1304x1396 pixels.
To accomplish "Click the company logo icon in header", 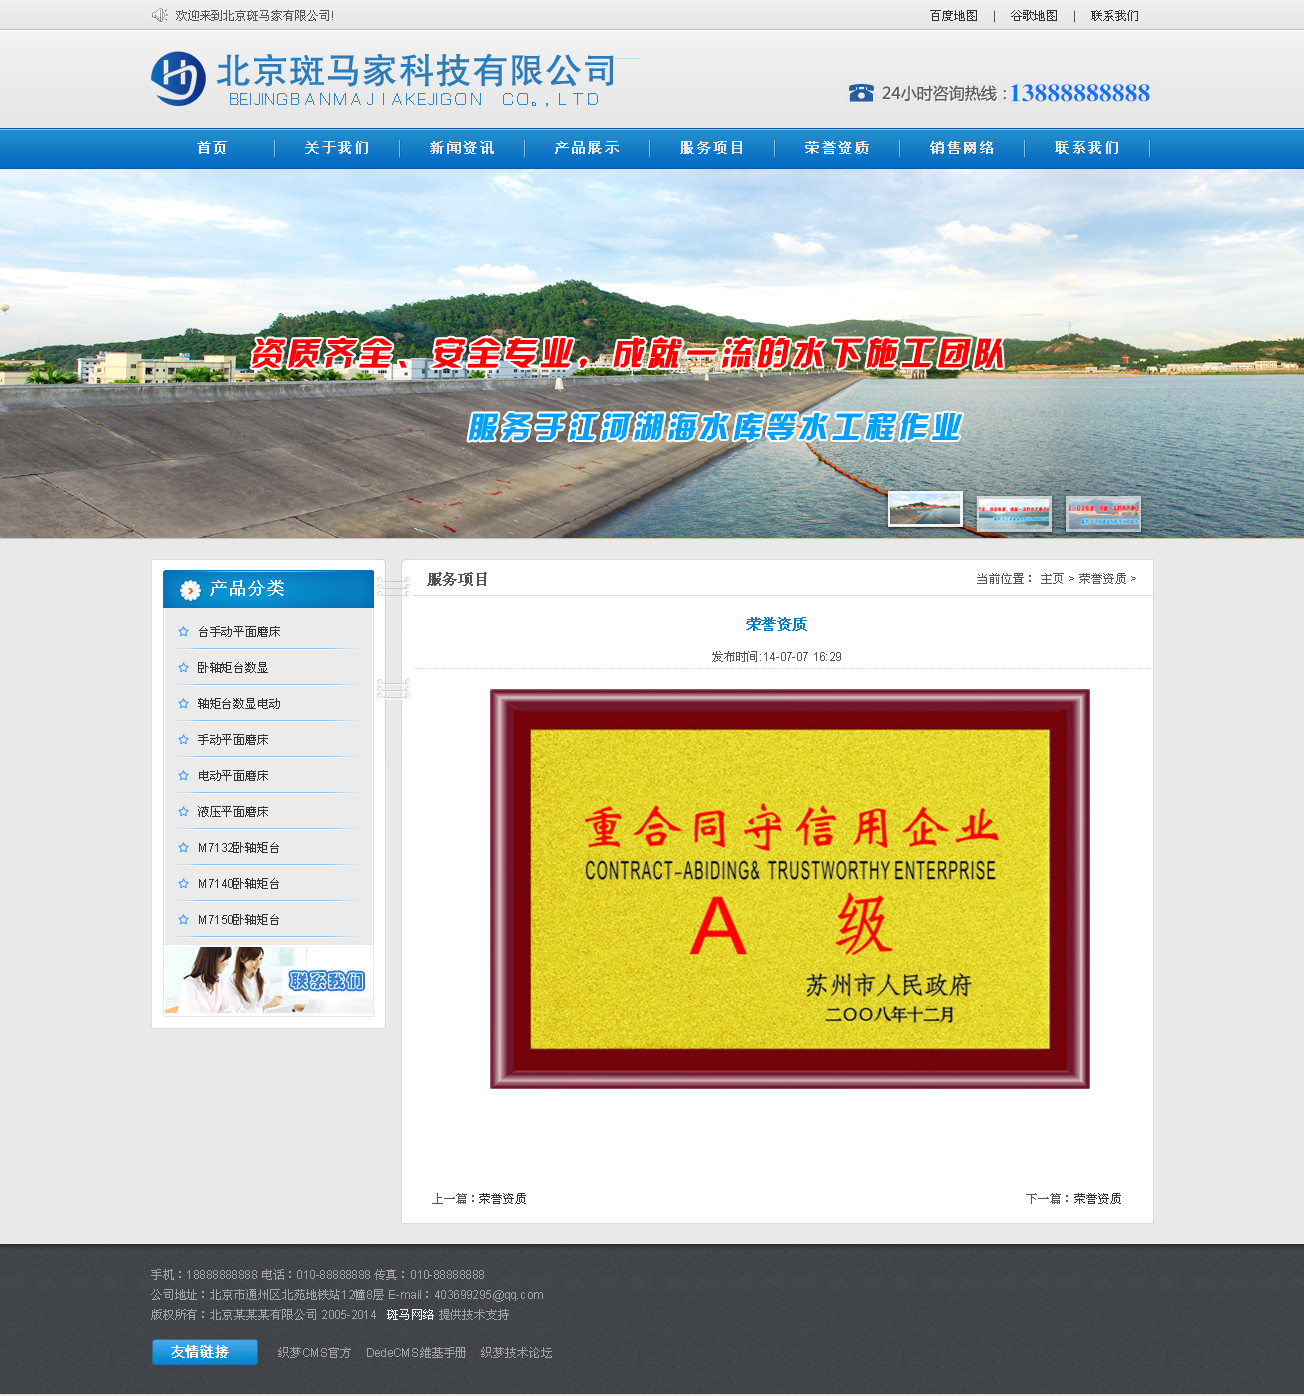I will [x=178, y=78].
